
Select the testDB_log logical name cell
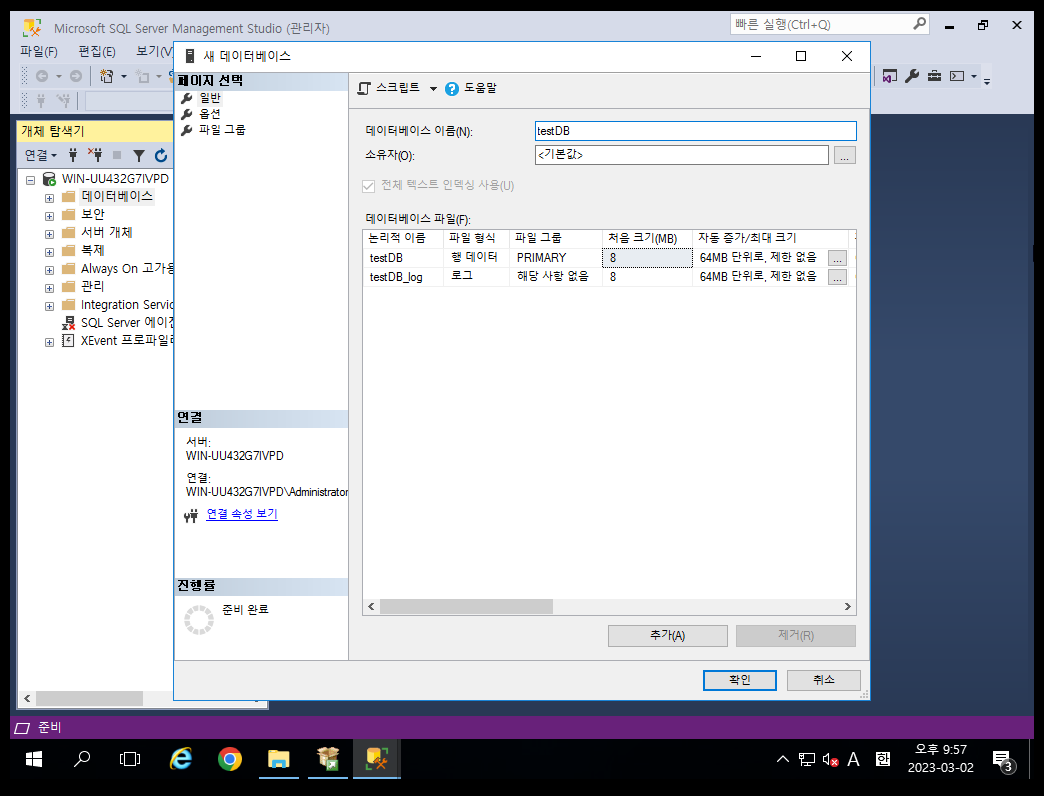click(x=403, y=277)
